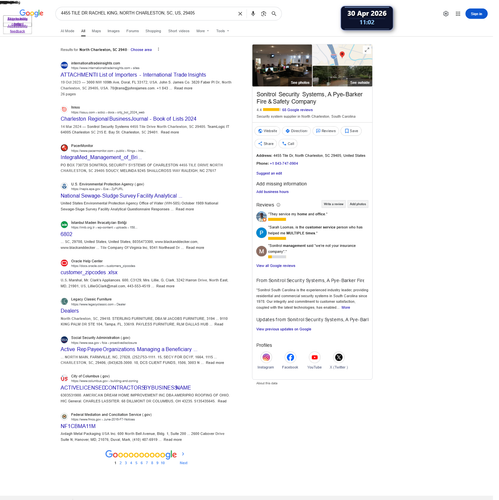
Task: Open Quick settings gear icon
Action: pyautogui.click(x=446, y=14)
